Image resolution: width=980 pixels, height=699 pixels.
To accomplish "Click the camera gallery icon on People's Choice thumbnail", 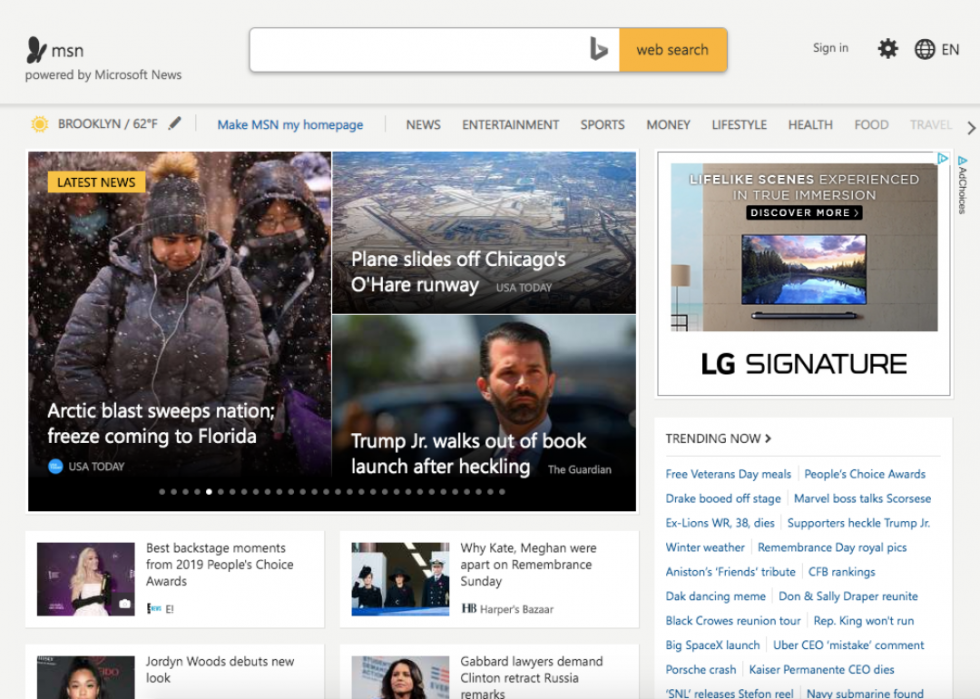I will click(x=125, y=603).
